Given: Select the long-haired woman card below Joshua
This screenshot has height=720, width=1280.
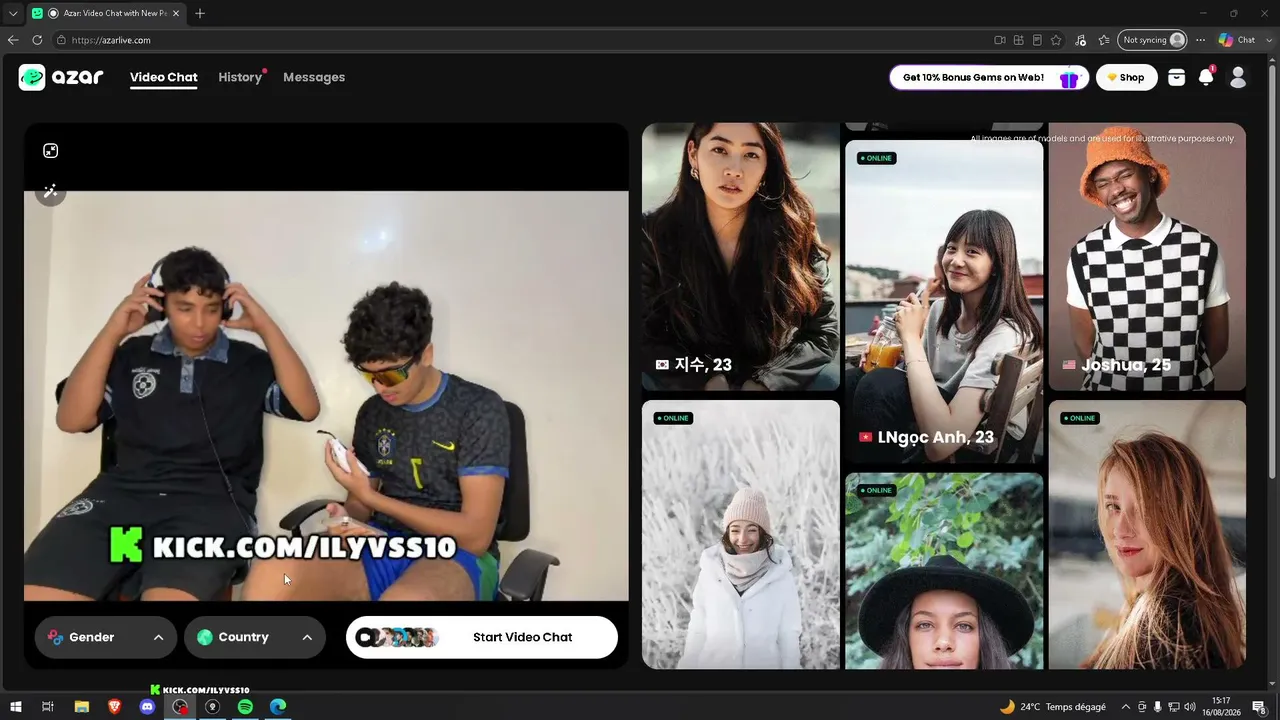Looking at the screenshot, I should click(x=1147, y=534).
